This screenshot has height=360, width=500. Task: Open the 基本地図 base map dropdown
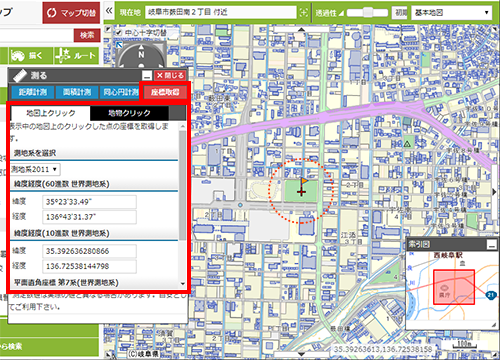[x=452, y=13]
